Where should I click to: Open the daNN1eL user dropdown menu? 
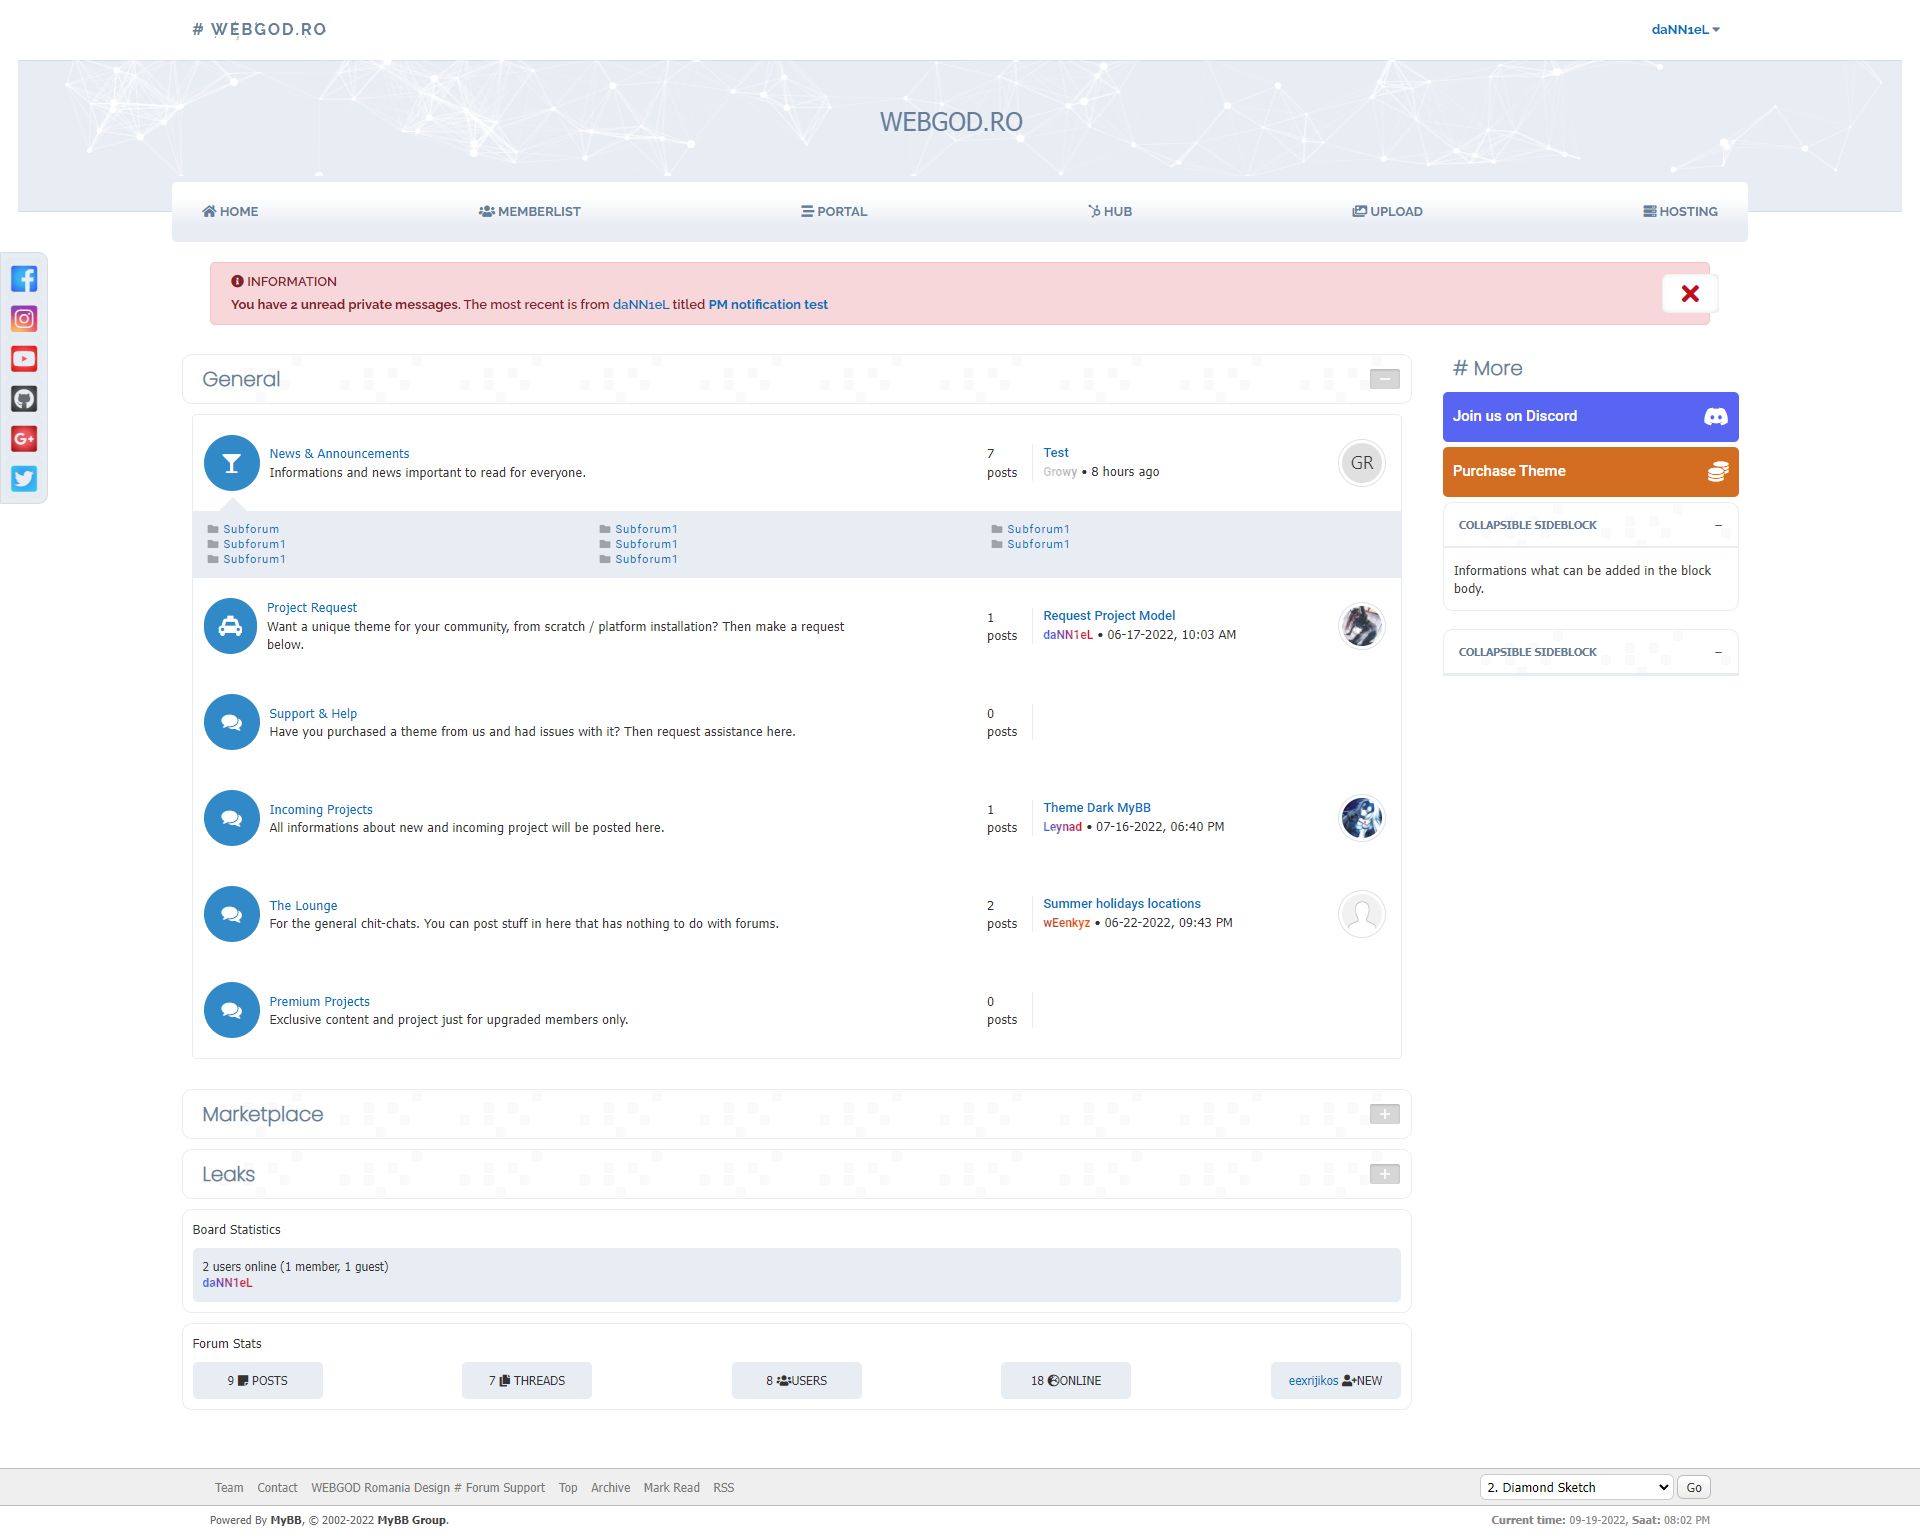(x=1685, y=30)
